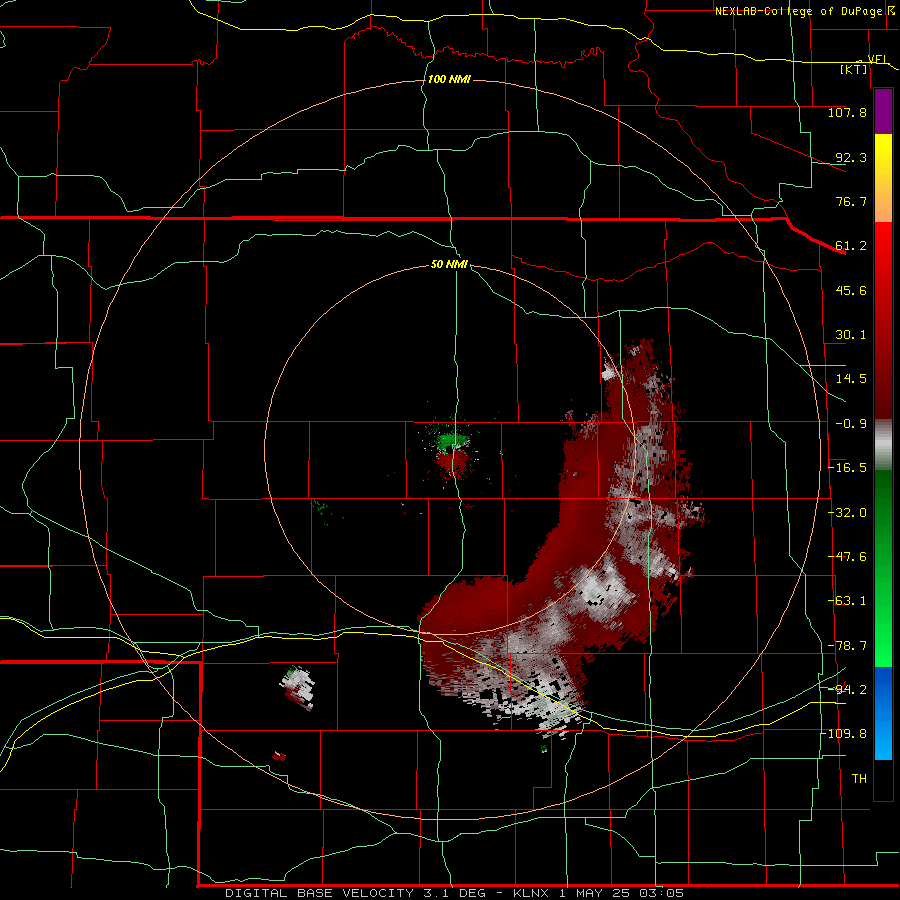Click the -109.8 velocity scale value

846,734
